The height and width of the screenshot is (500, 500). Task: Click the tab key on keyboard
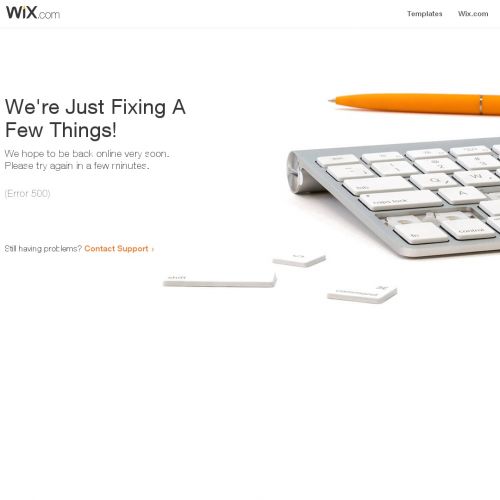coord(379,185)
